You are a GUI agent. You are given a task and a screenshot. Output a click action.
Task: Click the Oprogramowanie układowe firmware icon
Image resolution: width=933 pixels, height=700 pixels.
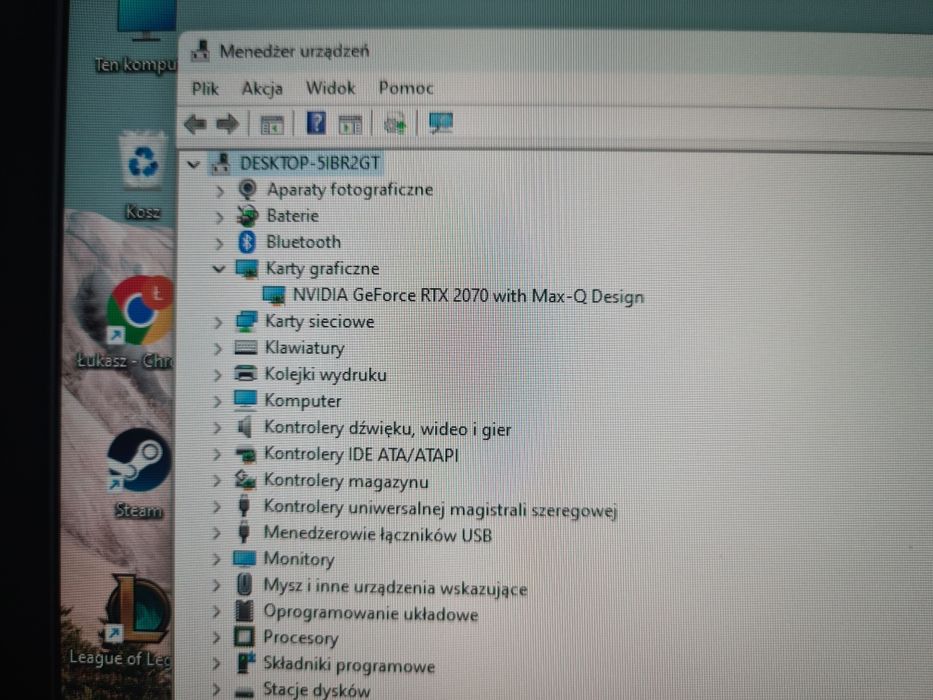click(x=243, y=611)
